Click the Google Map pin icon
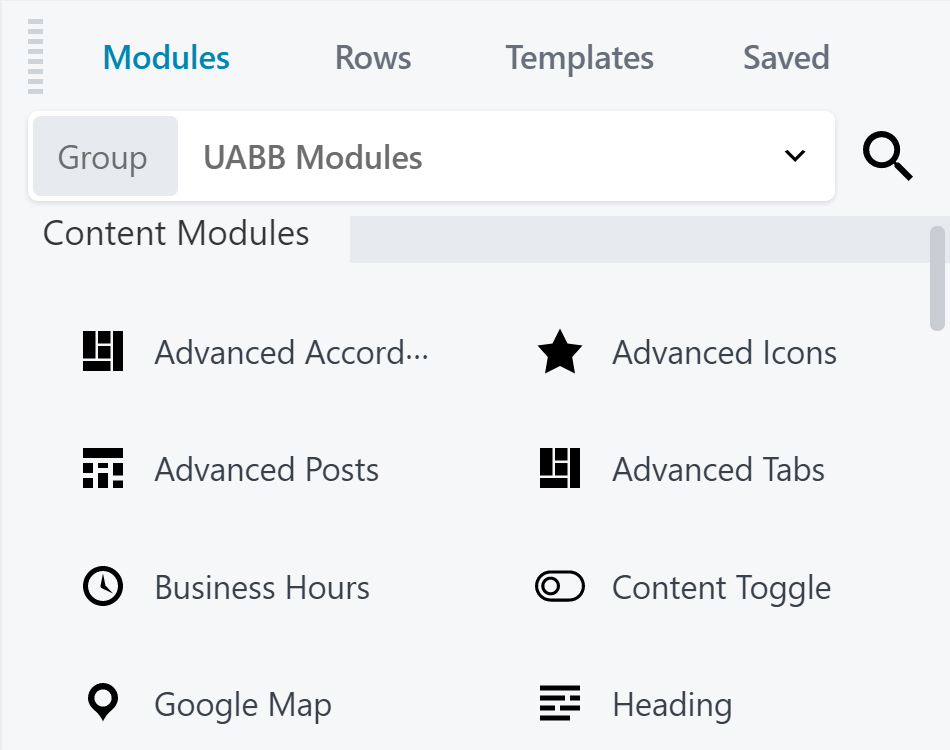950x750 pixels. point(102,703)
